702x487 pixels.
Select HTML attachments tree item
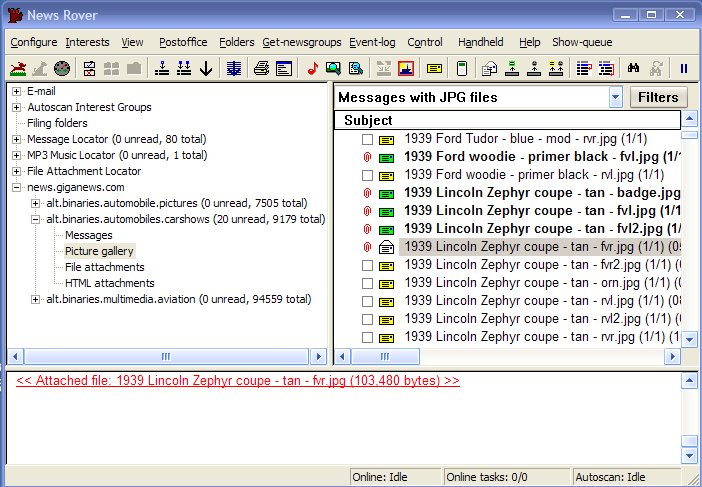(110, 283)
